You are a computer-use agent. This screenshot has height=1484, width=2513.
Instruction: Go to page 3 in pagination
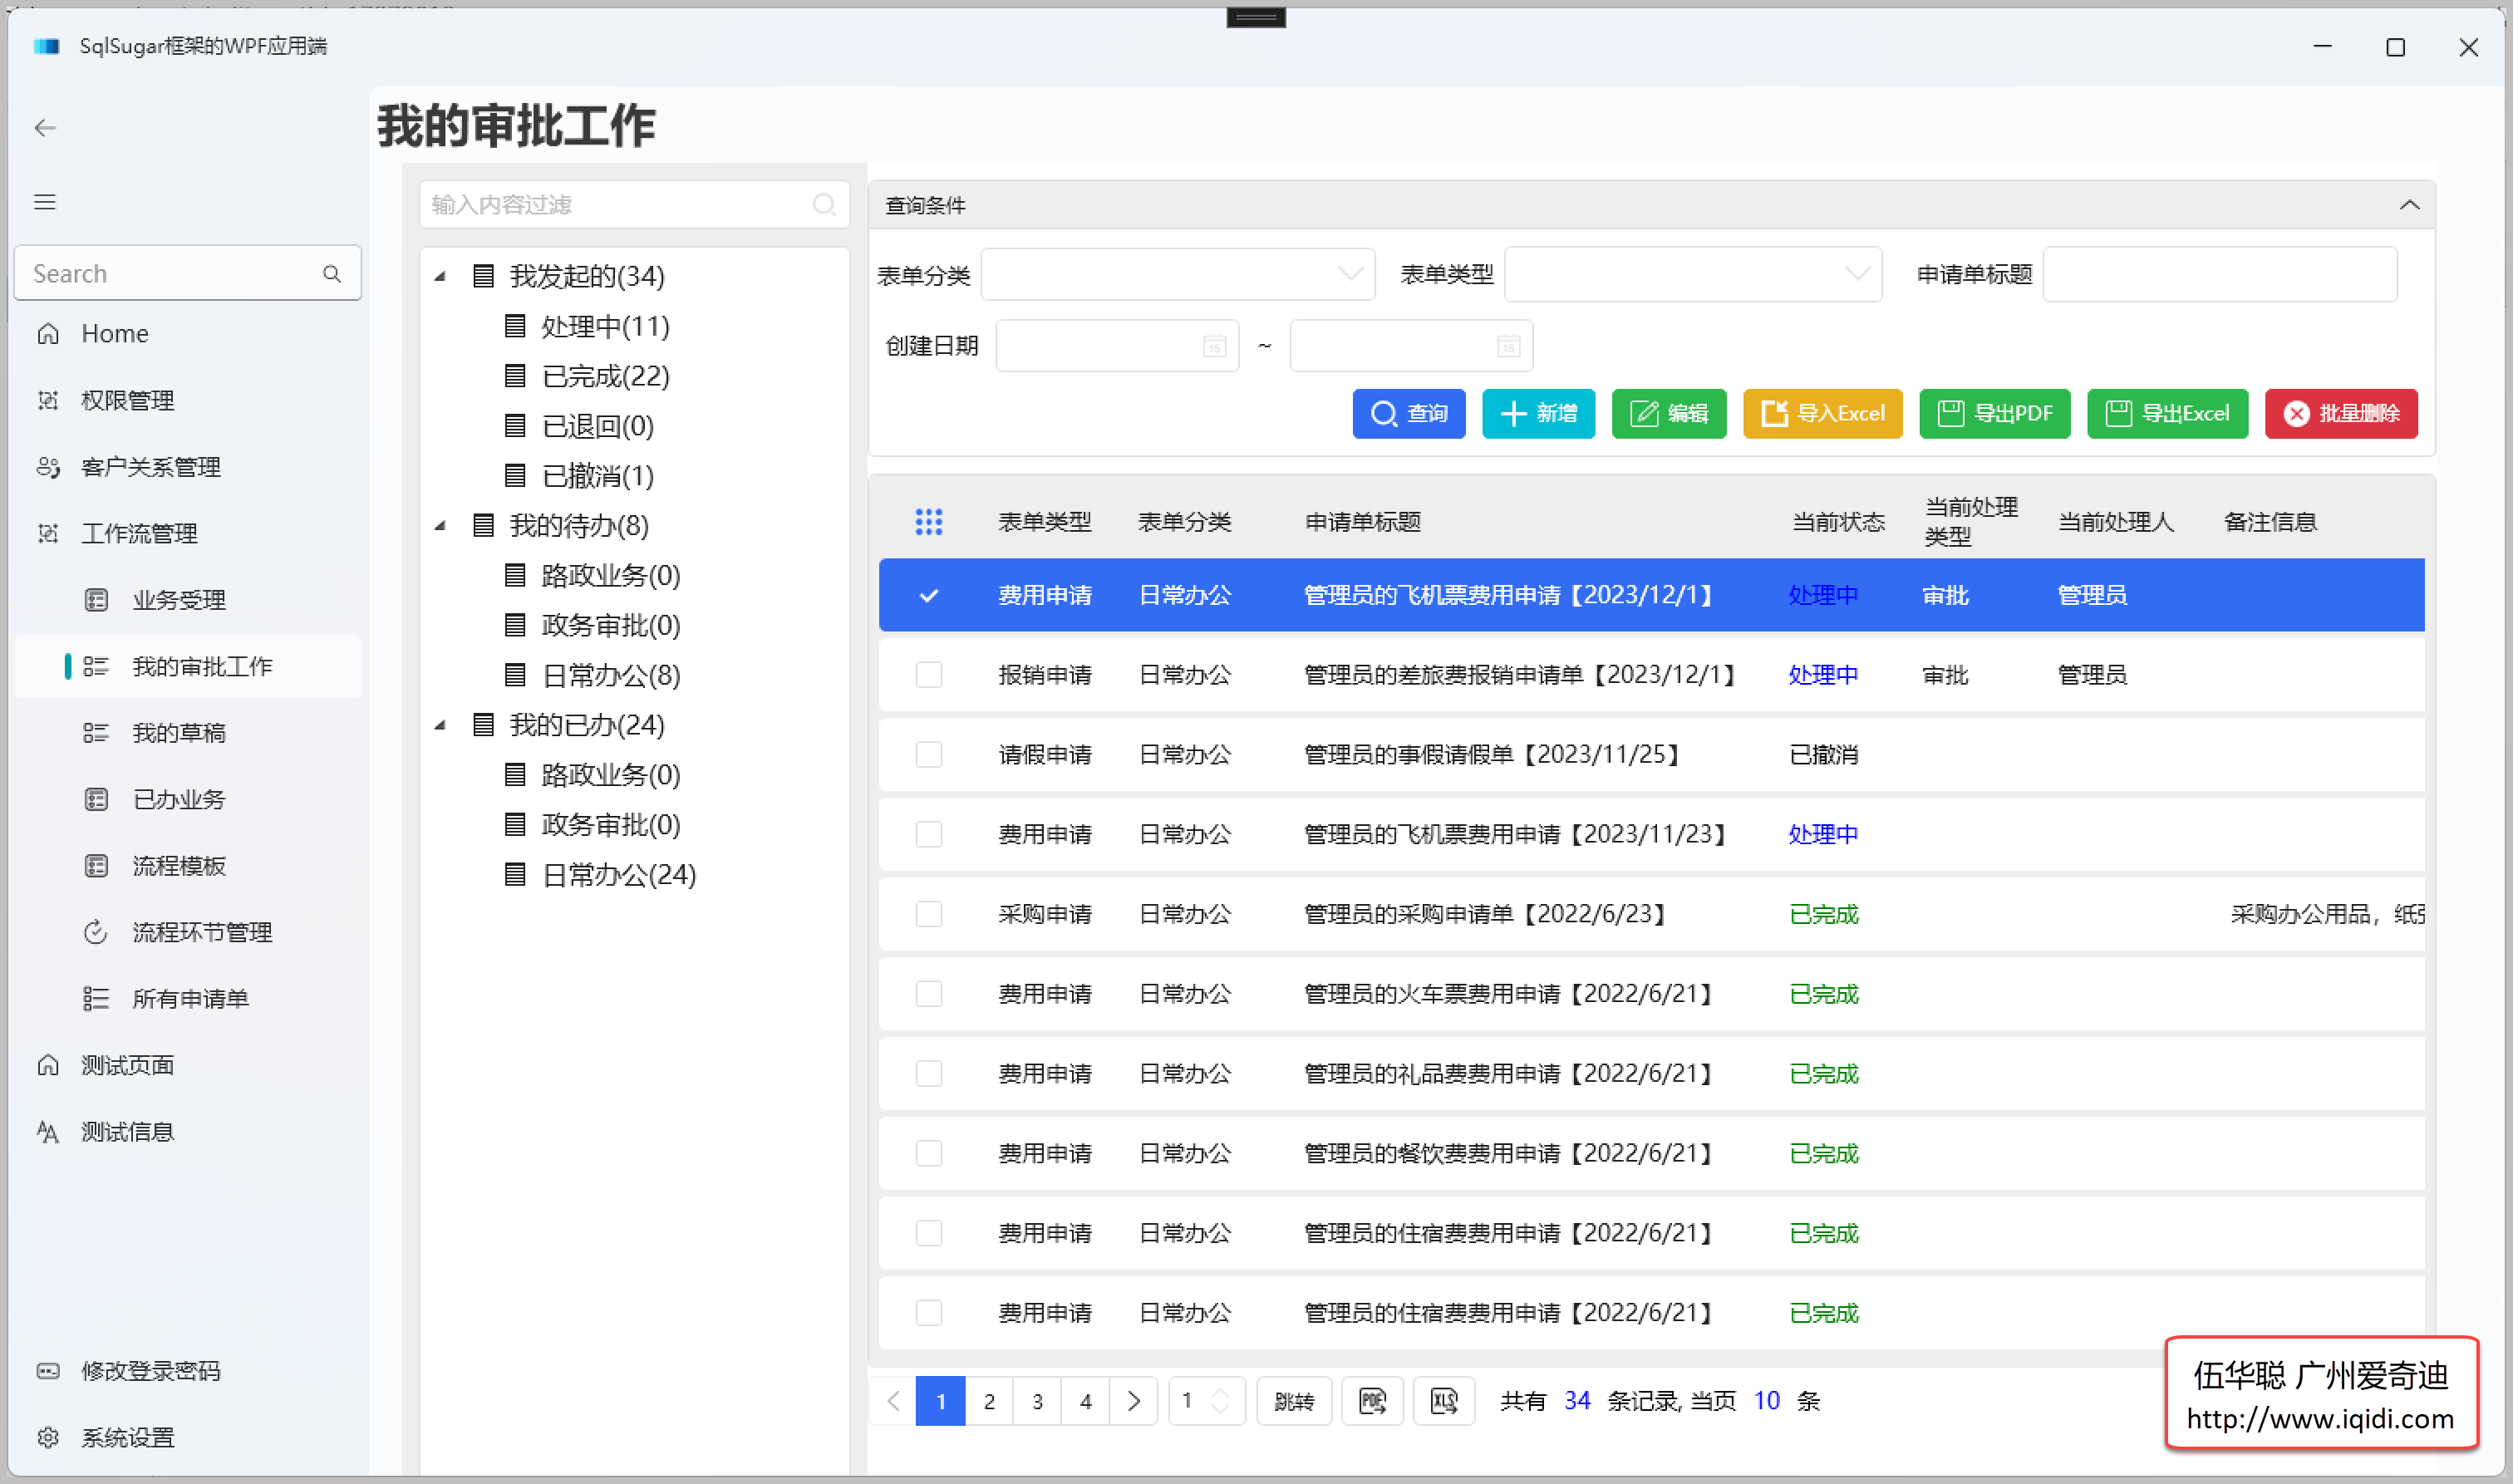(x=1037, y=1401)
